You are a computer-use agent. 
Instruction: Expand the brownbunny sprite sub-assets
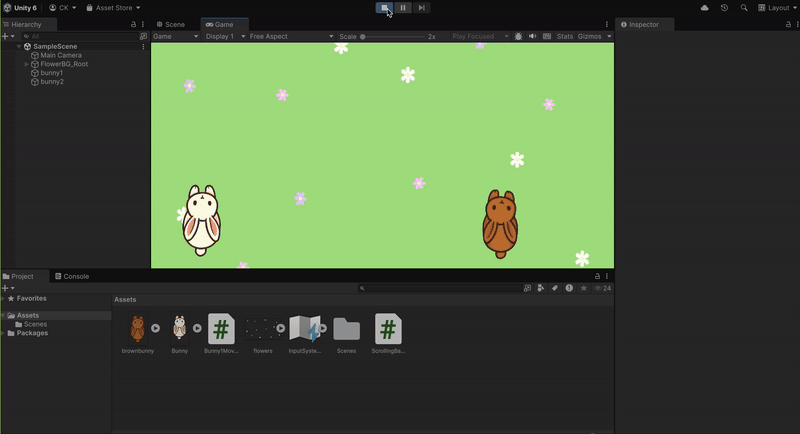click(156, 328)
